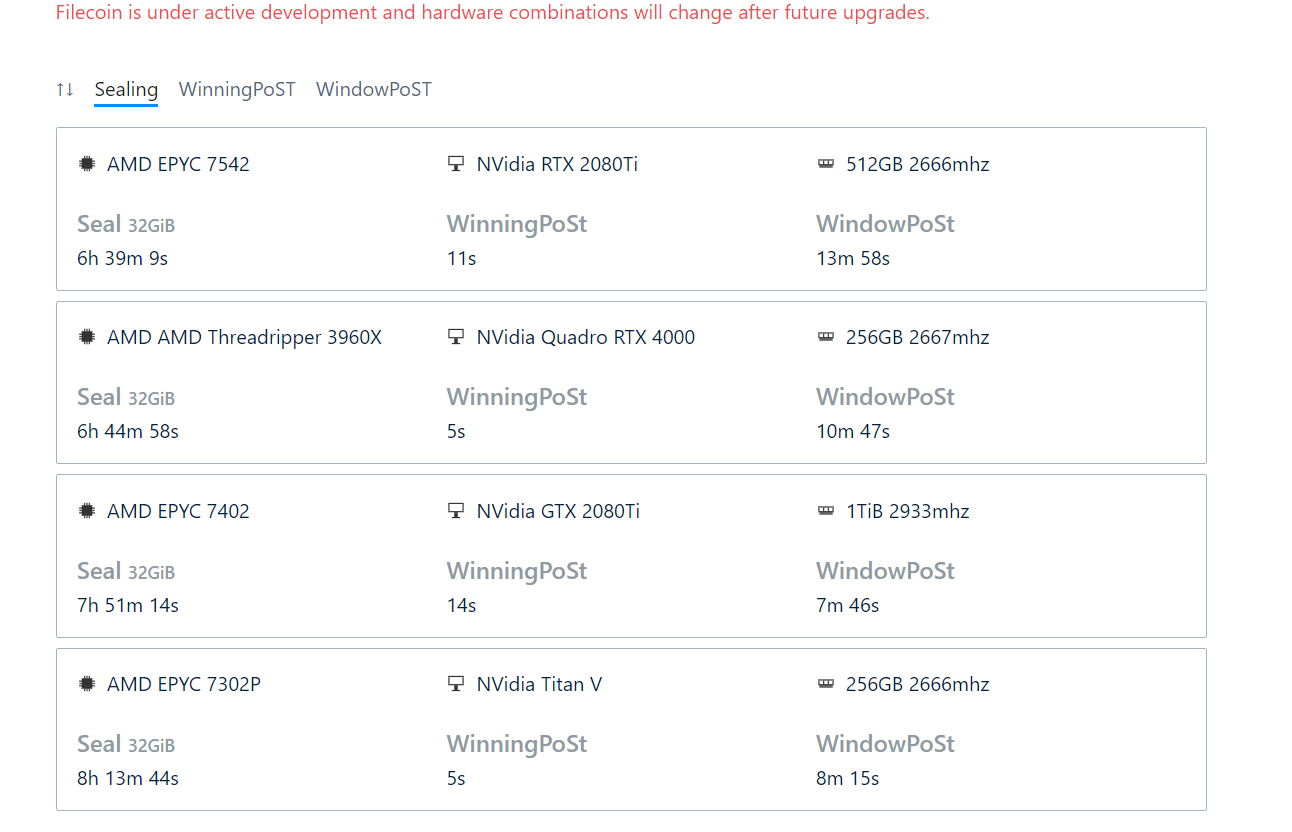Click the memory icon beside 1TiB 2933mhz
The height and width of the screenshot is (832, 1292).
(x=826, y=511)
